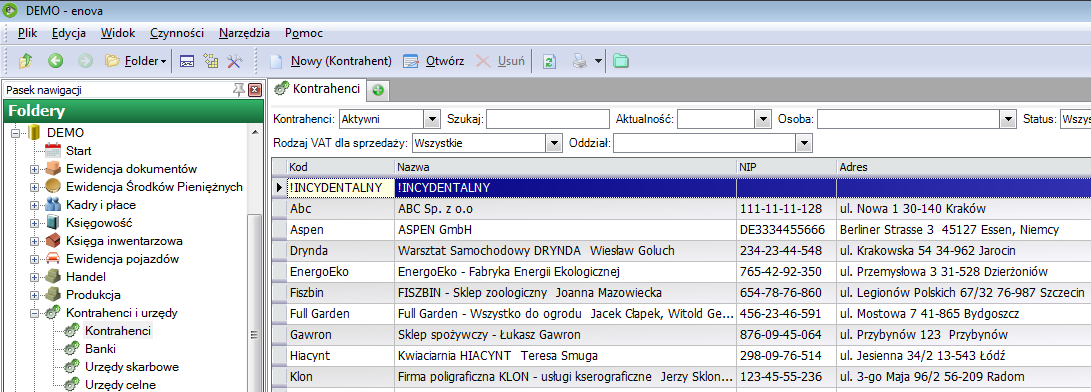Image resolution: width=1091 pixels, height=392 pixels.
Task: Select Banki in the folder tree
Action: (x=100, y=349)
